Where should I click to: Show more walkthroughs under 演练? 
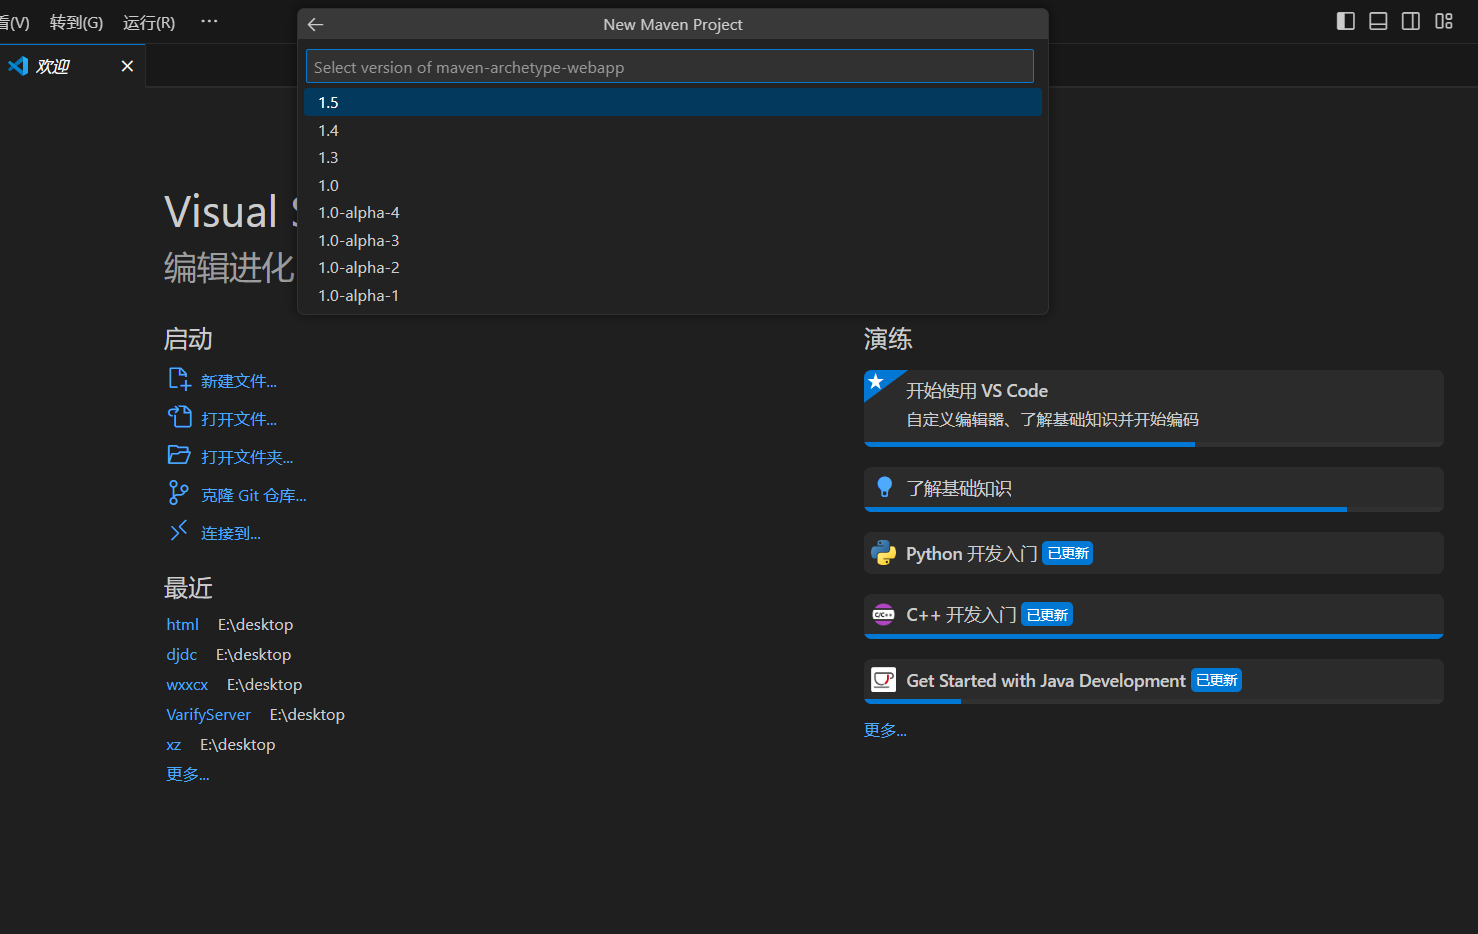pos(885,730)
